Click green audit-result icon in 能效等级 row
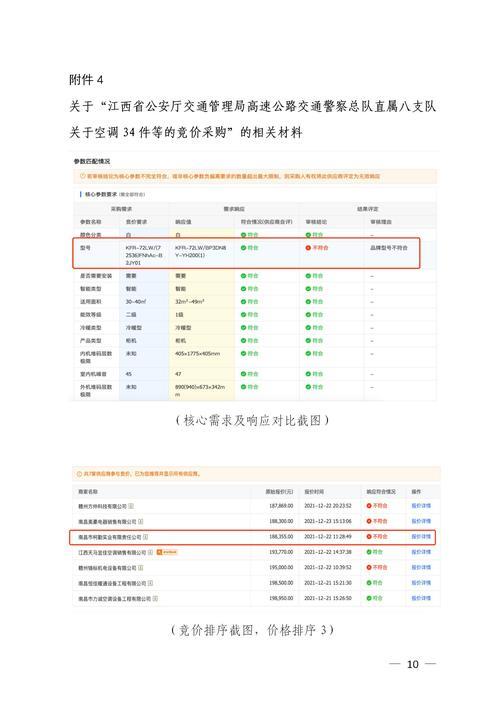Viewport: 500px width, 707px height. pos(308,315)
